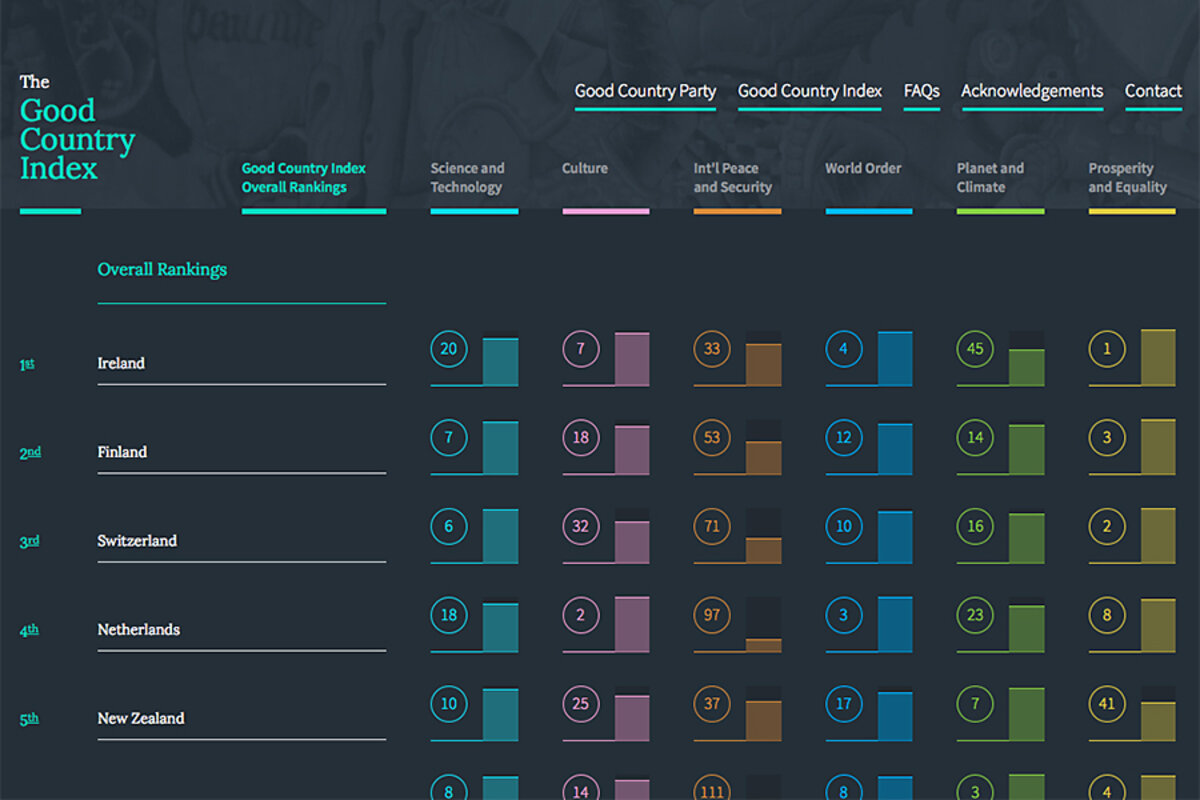Open Netherlands country row
Viewport: 1200px width, 800px height.
[241, 630]
